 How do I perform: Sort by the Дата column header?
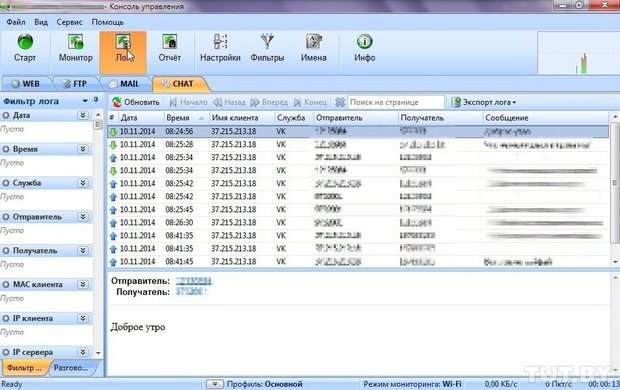(141, 118)
